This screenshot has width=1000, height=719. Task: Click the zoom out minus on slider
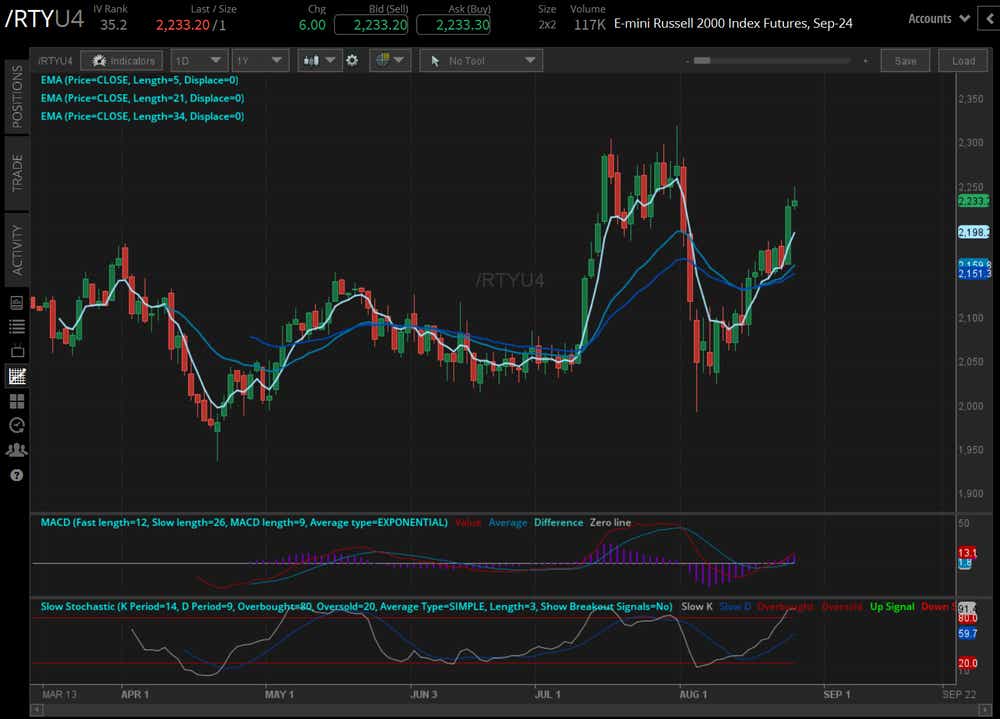(688, 61)
